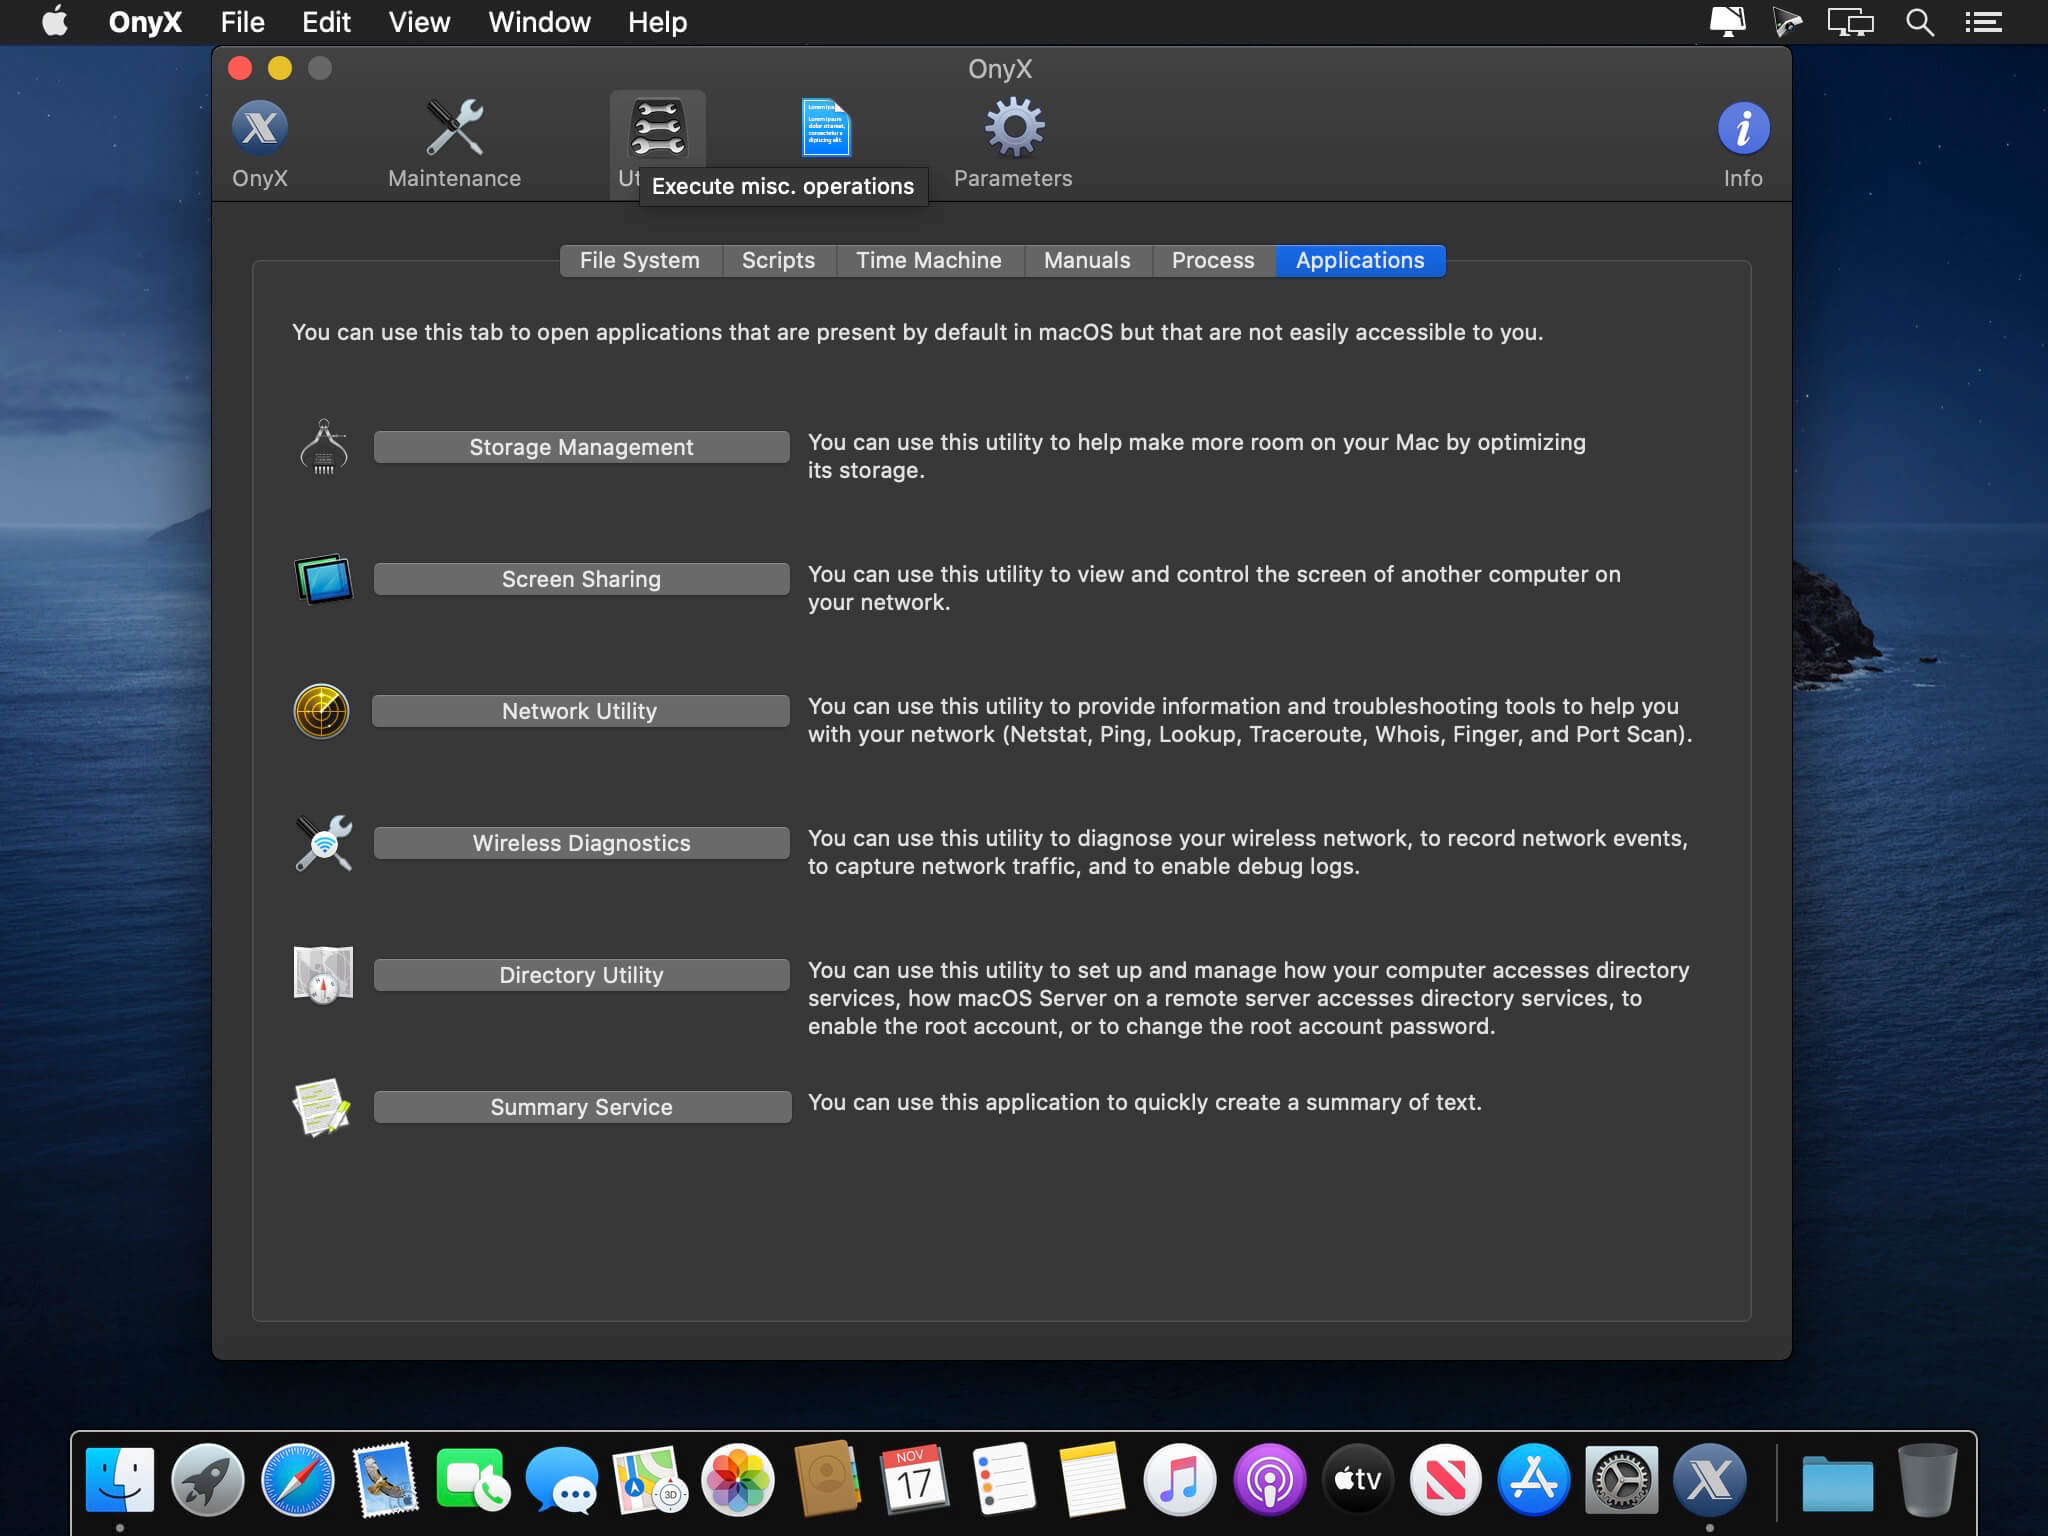Open the Window menu
Viewport: 2048px width, 1536px height.
pos(539,22)
